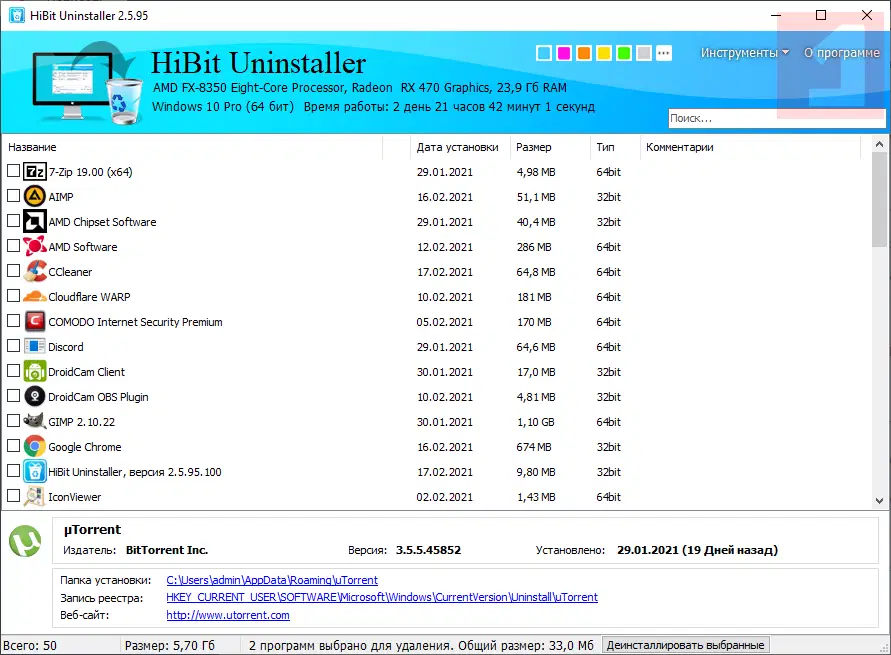Click the Google Chrome icon

coord(35,446)
